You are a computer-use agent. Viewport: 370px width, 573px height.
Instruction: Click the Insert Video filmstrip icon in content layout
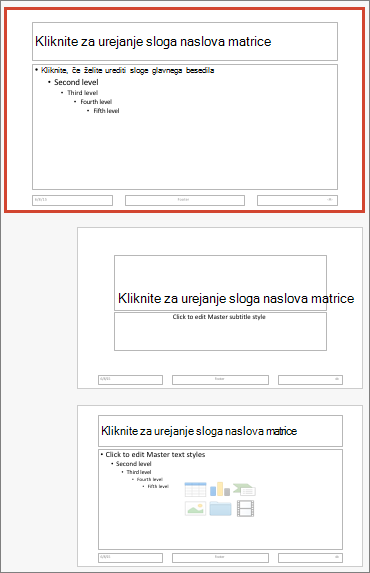245,508
